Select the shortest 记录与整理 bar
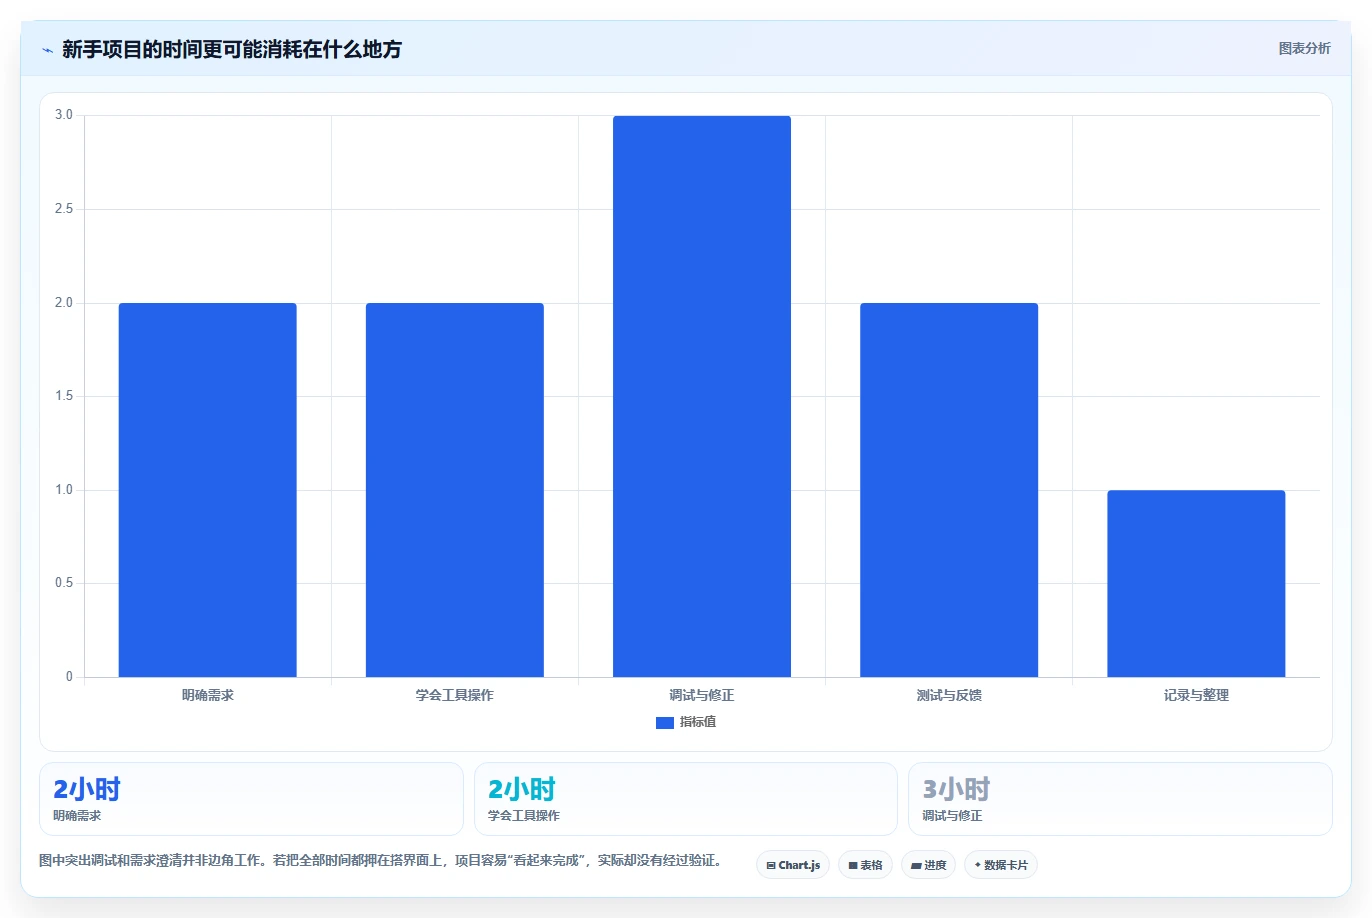 pos(1196,583)
